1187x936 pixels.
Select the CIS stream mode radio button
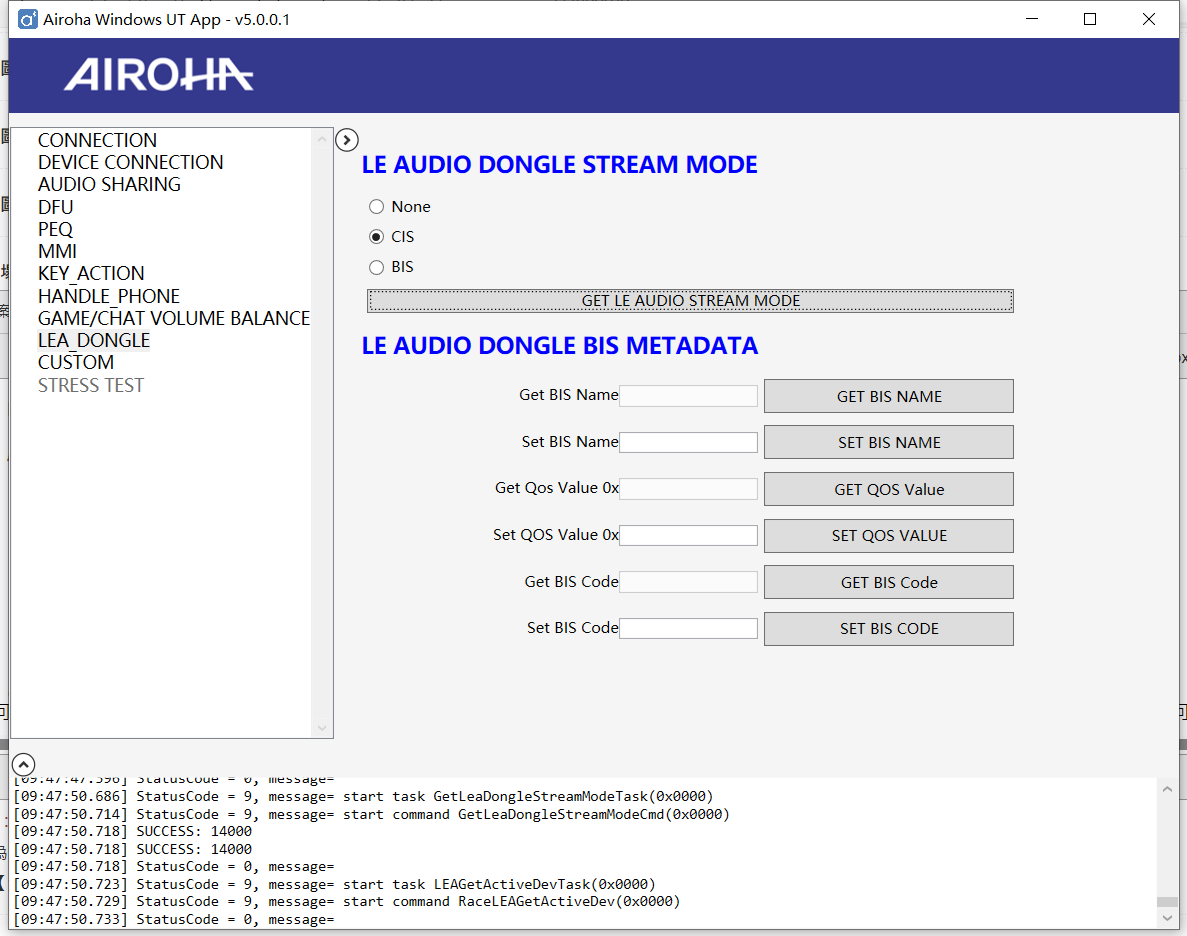(x=376, y=237)
